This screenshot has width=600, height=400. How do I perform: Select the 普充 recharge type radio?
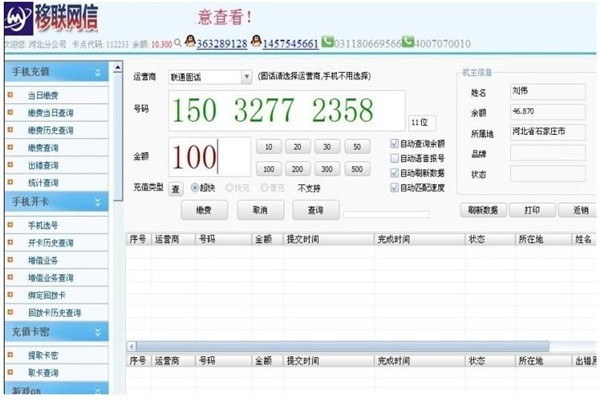[264, 188]
